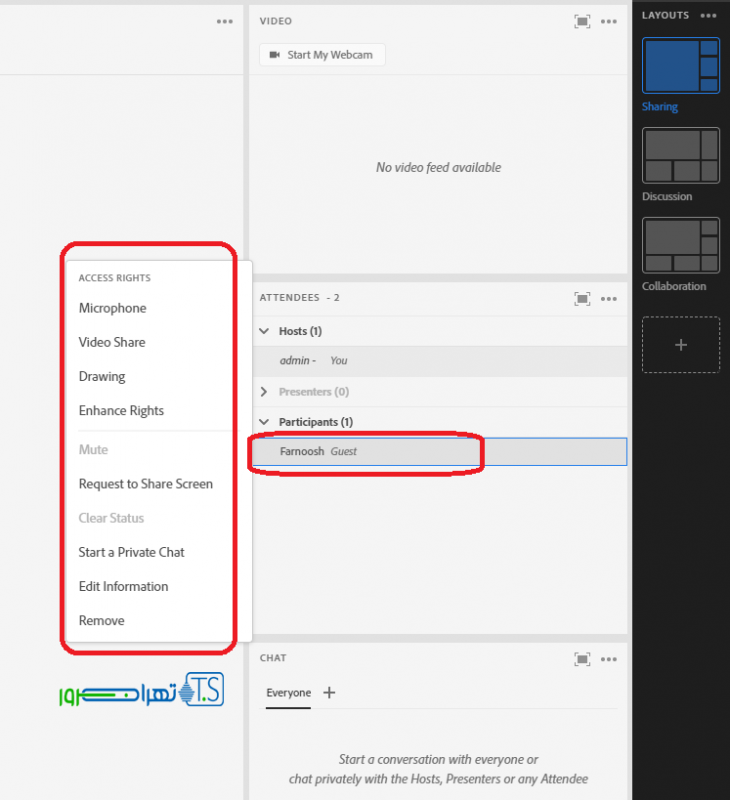730x800 pixels.
Task: Open Layouts panel options menu
Action: (x=708, y=16)
